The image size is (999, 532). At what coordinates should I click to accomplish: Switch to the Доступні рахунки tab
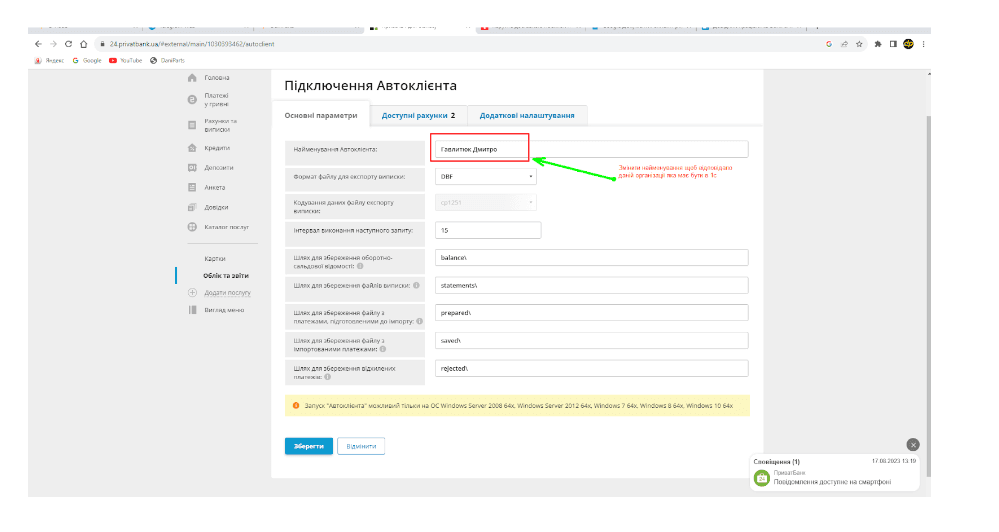[x=418, y=115]
